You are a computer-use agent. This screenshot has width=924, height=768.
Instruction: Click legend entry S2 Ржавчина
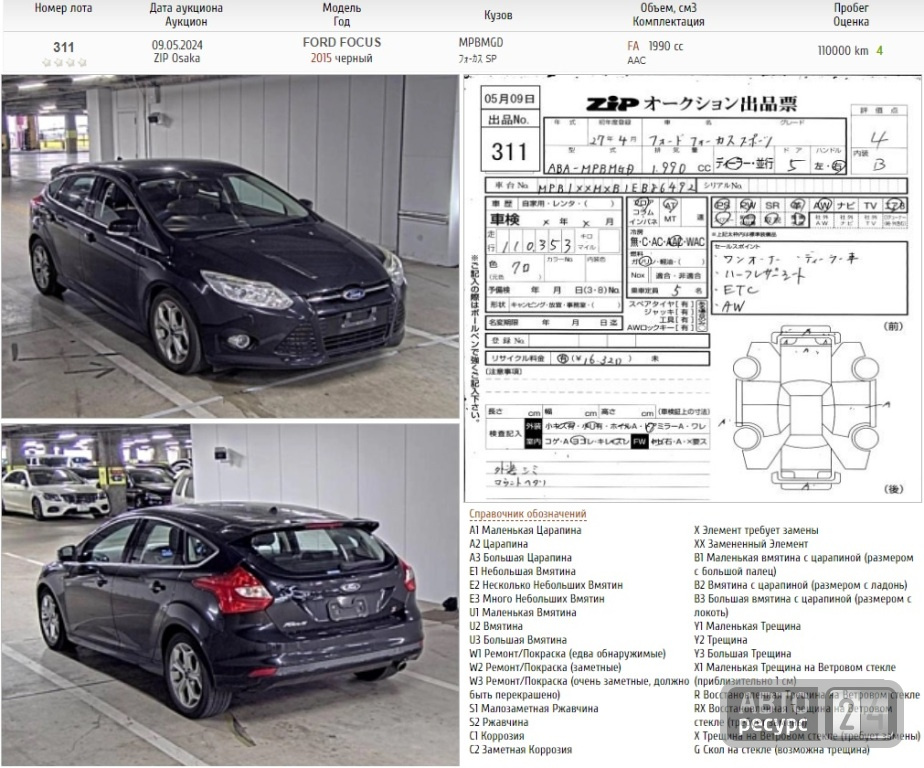(499, 722)
